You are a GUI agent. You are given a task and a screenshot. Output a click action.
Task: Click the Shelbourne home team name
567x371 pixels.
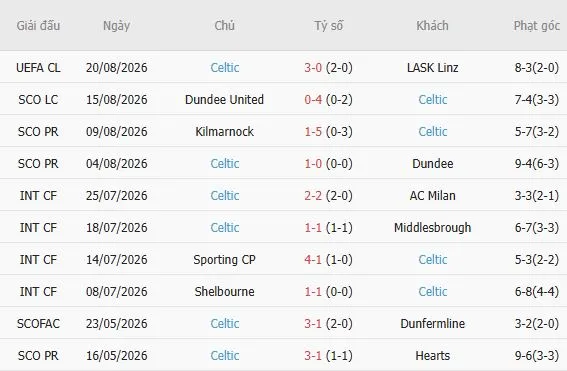click(x=224, y=291)
